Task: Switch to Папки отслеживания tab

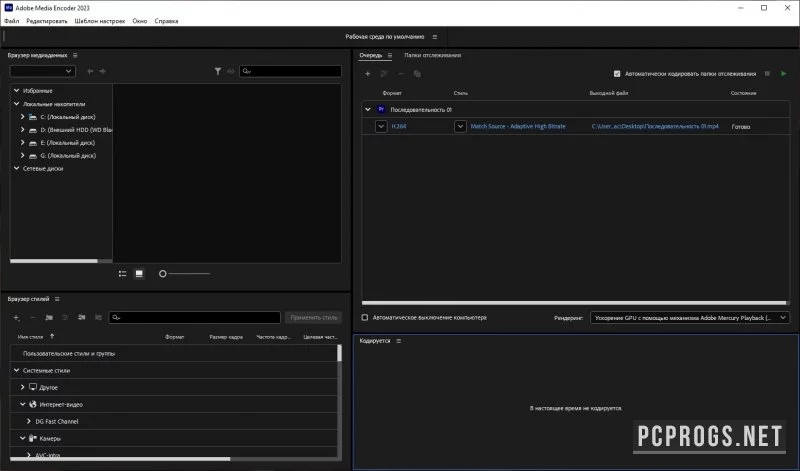Action: [x=433, y=55]
